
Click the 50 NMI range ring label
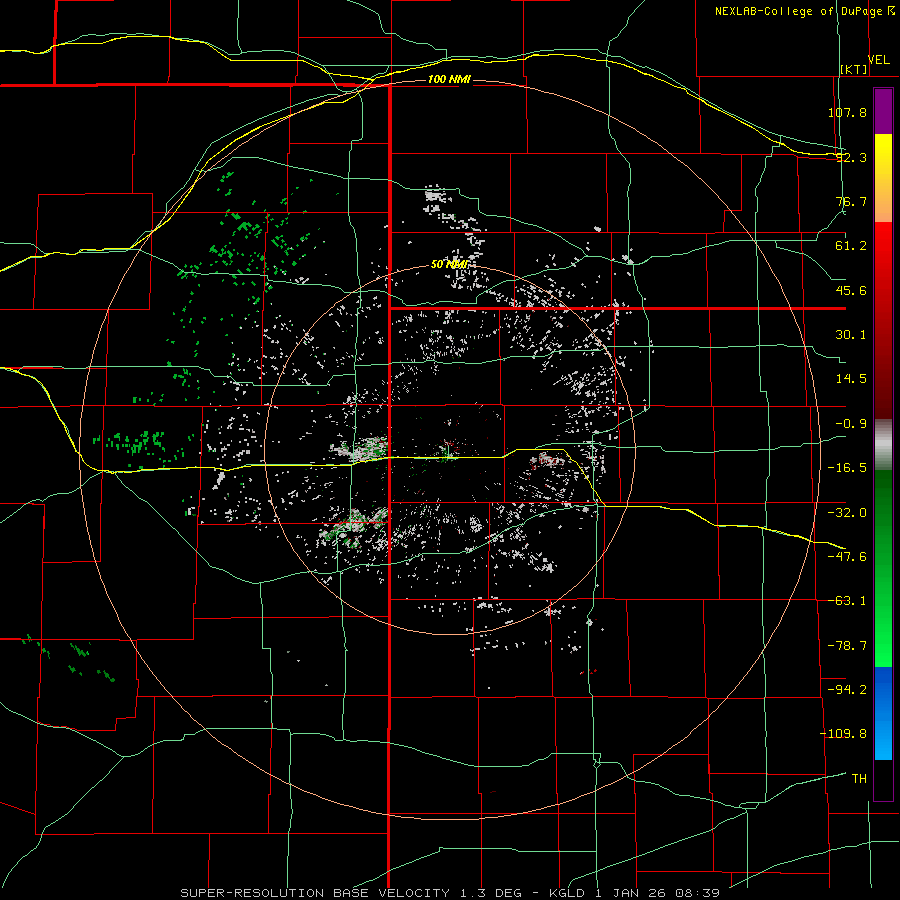click(x=449, y=265)
